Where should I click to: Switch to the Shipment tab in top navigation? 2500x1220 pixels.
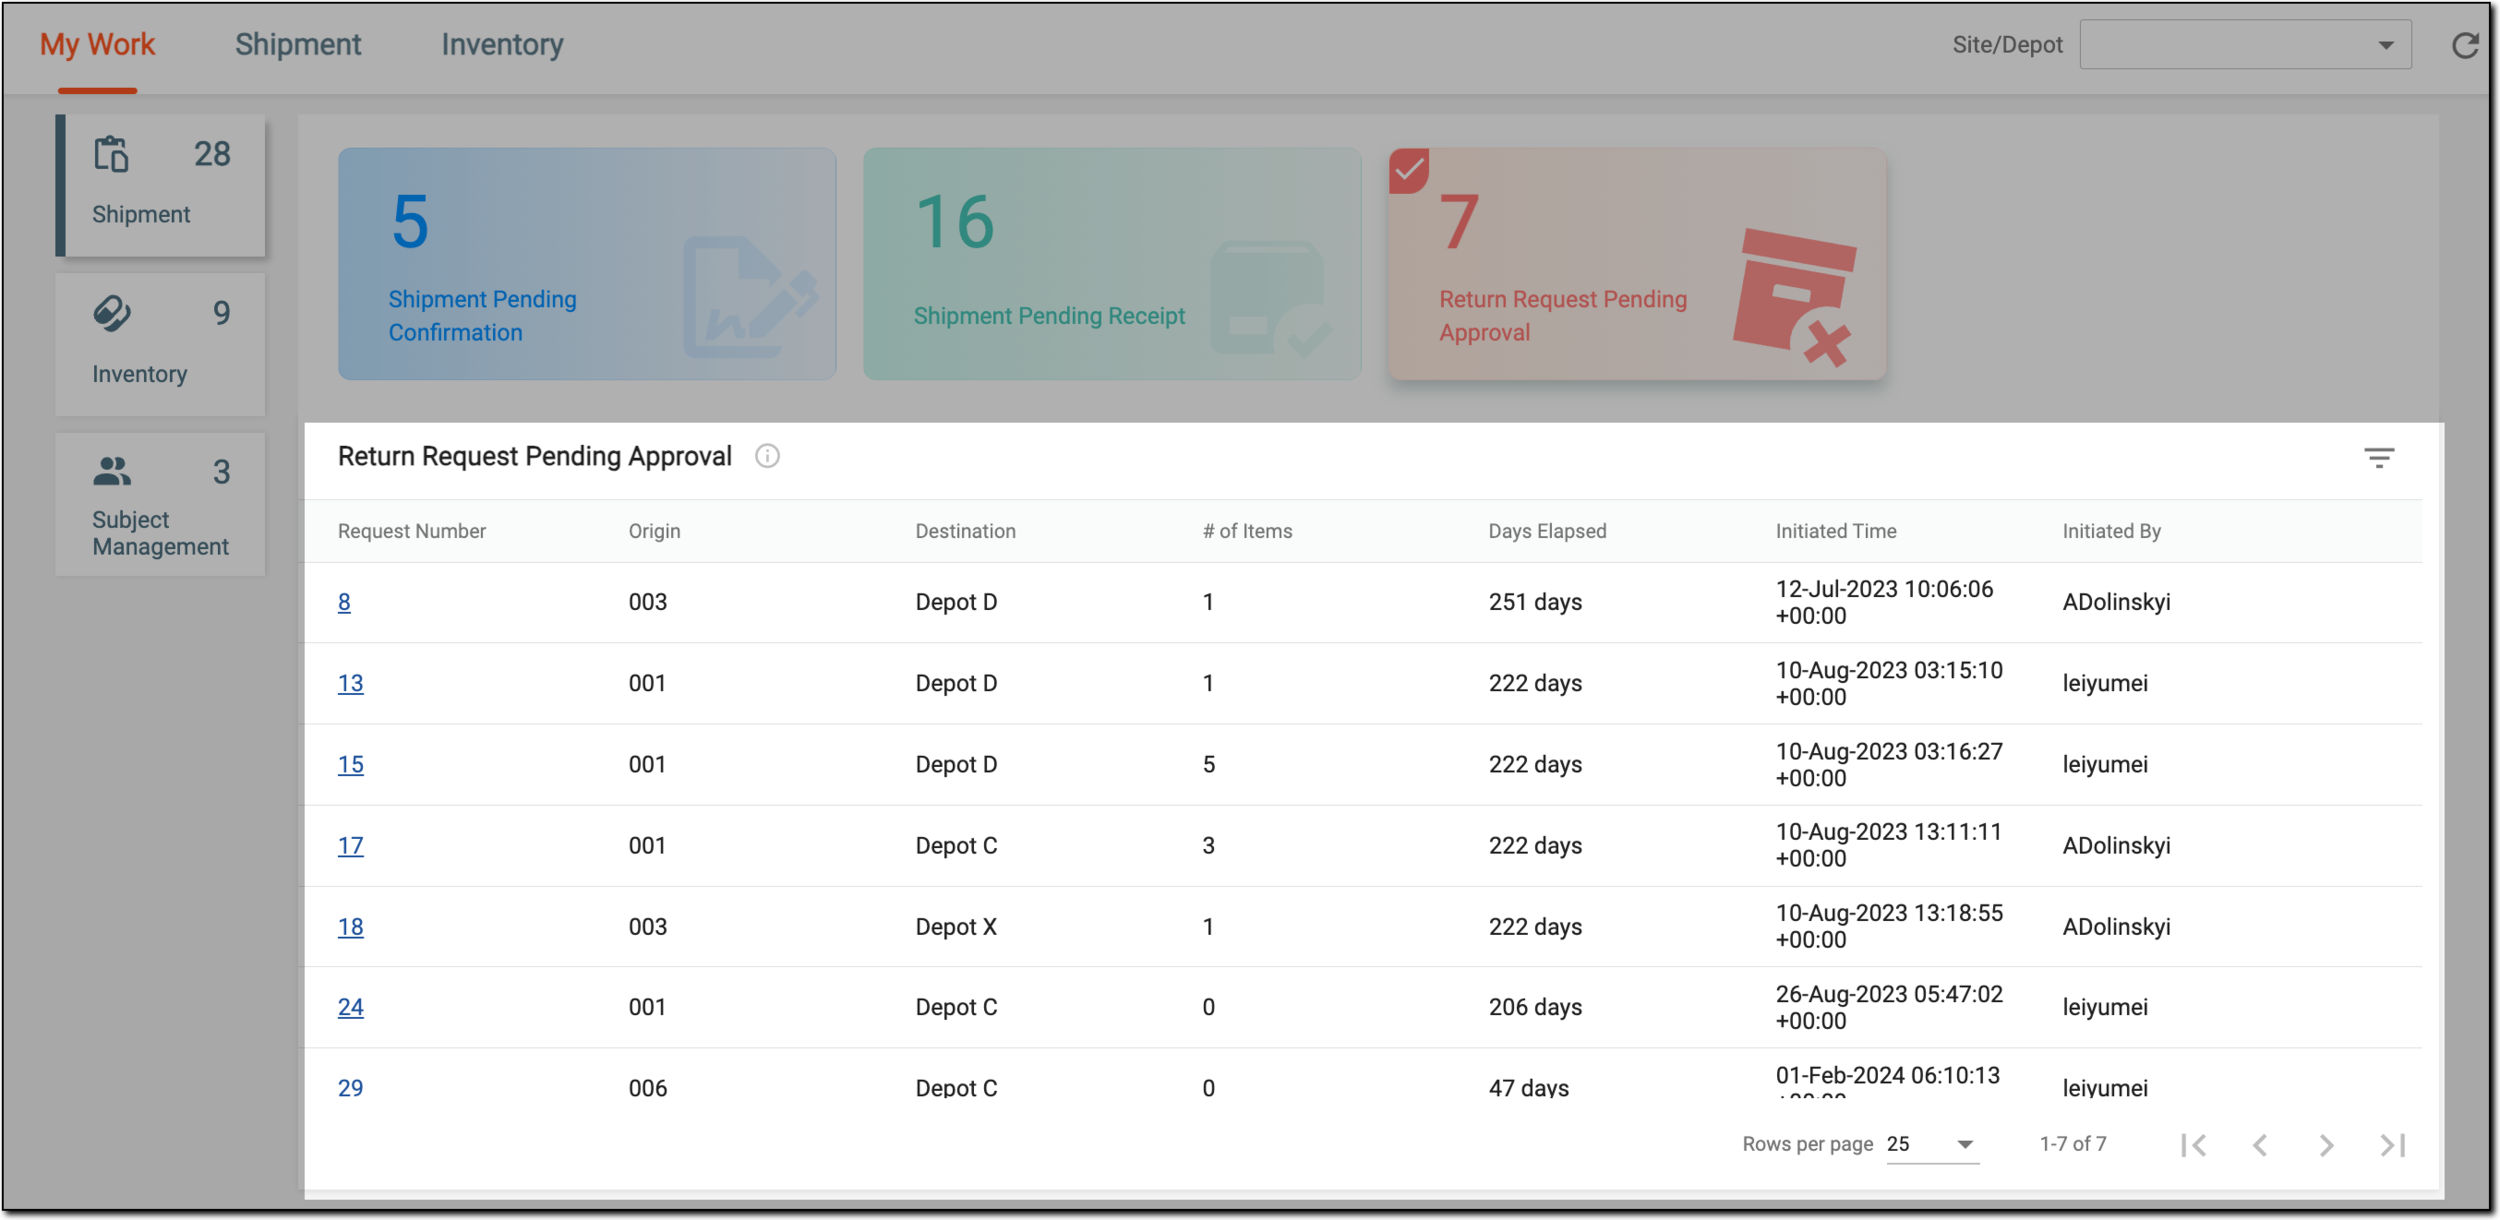pos(298,45)
